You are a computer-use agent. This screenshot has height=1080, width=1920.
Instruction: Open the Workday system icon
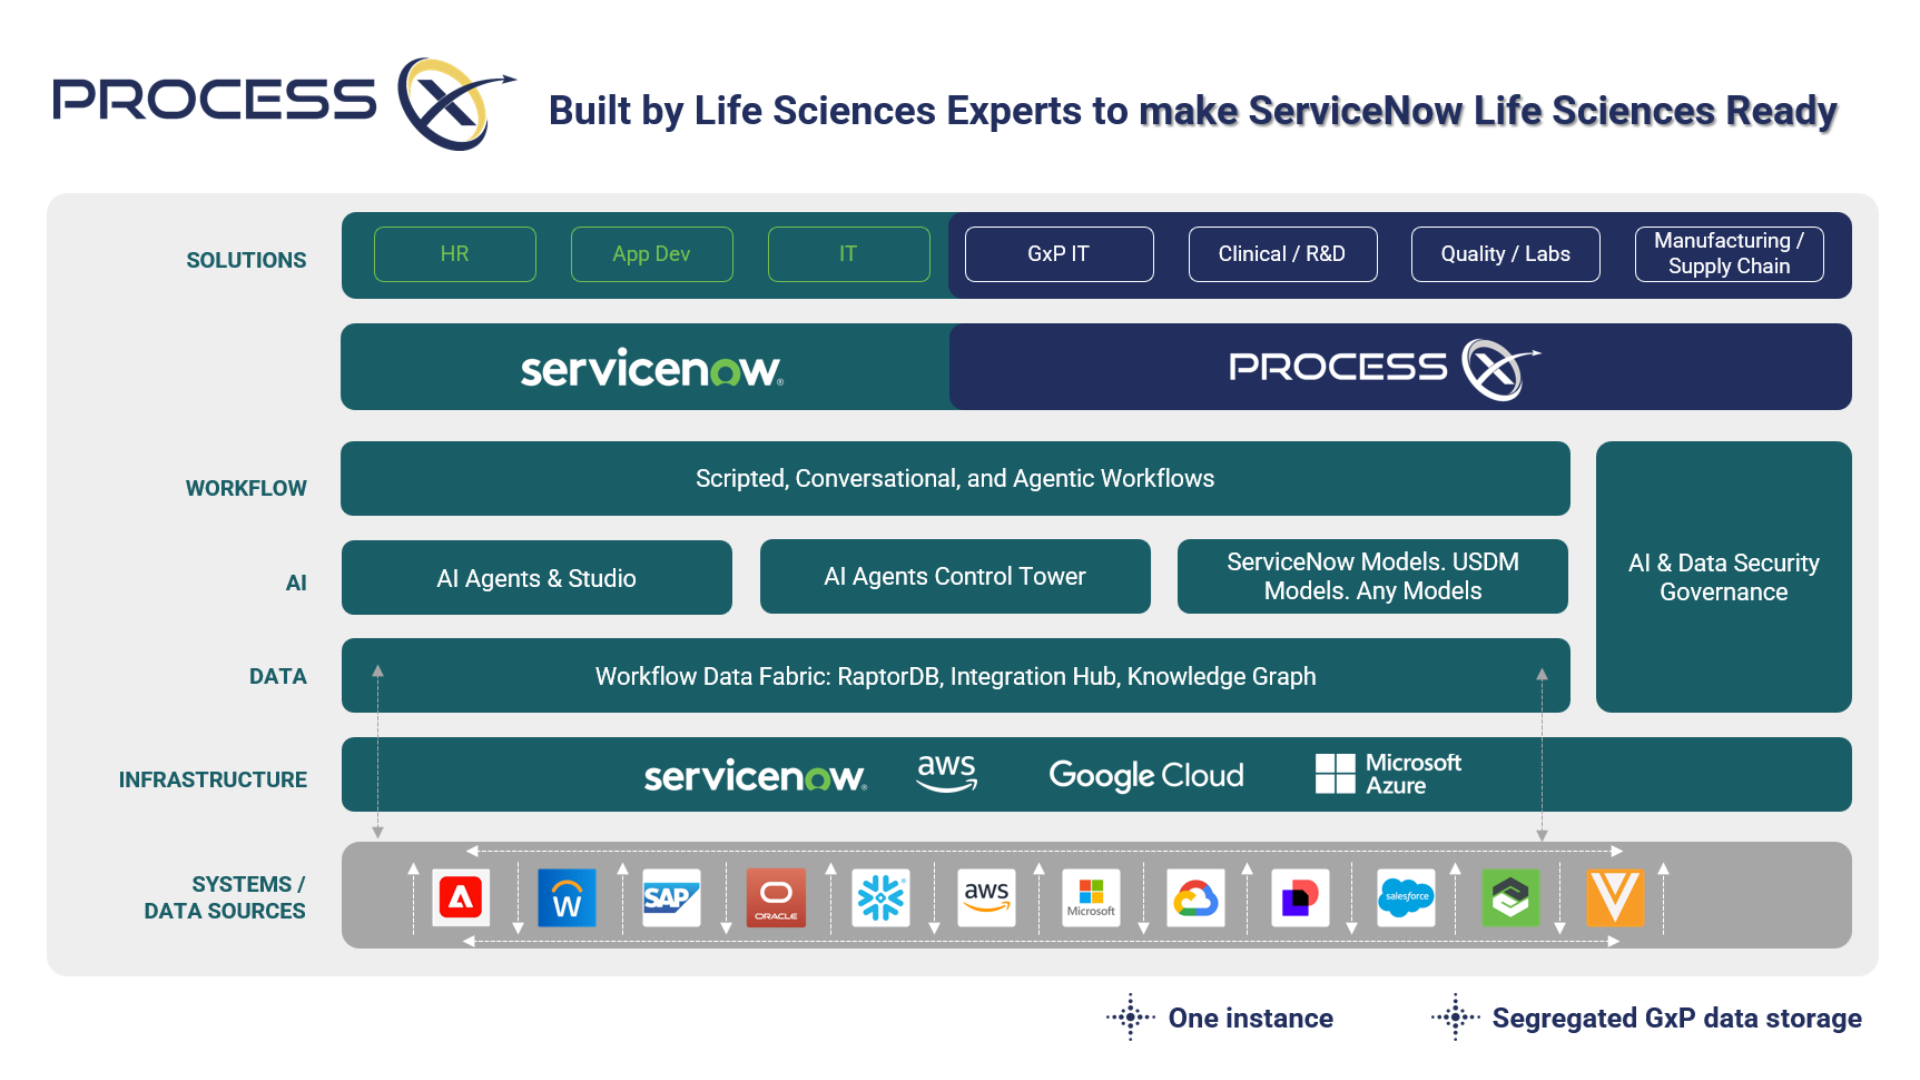point(566,898)
